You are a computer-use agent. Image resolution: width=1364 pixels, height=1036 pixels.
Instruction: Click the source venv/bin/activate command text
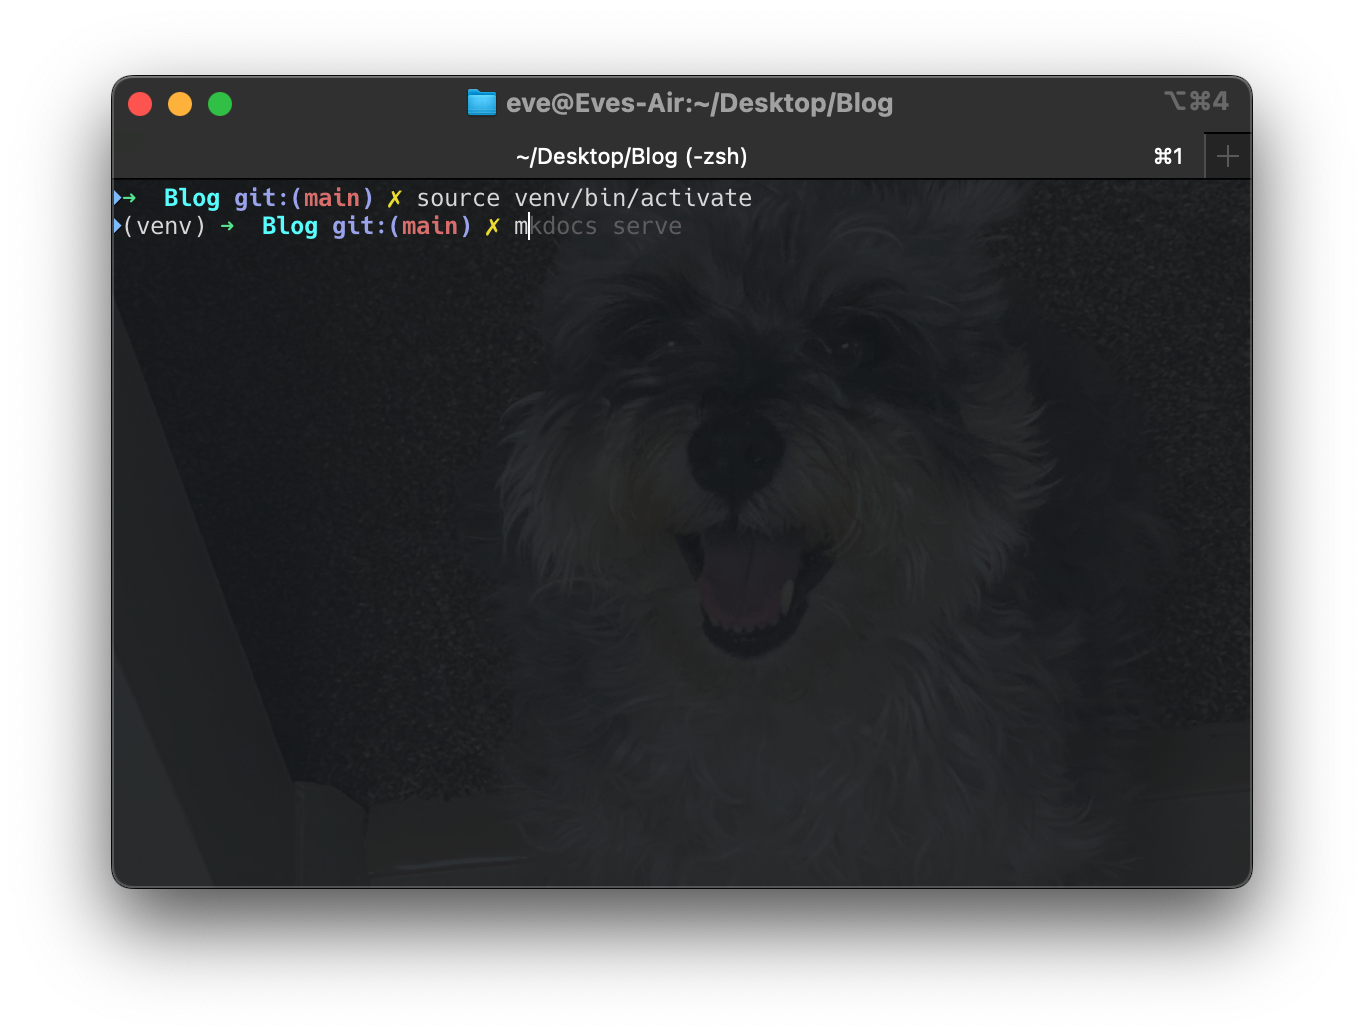pos(584,197)
